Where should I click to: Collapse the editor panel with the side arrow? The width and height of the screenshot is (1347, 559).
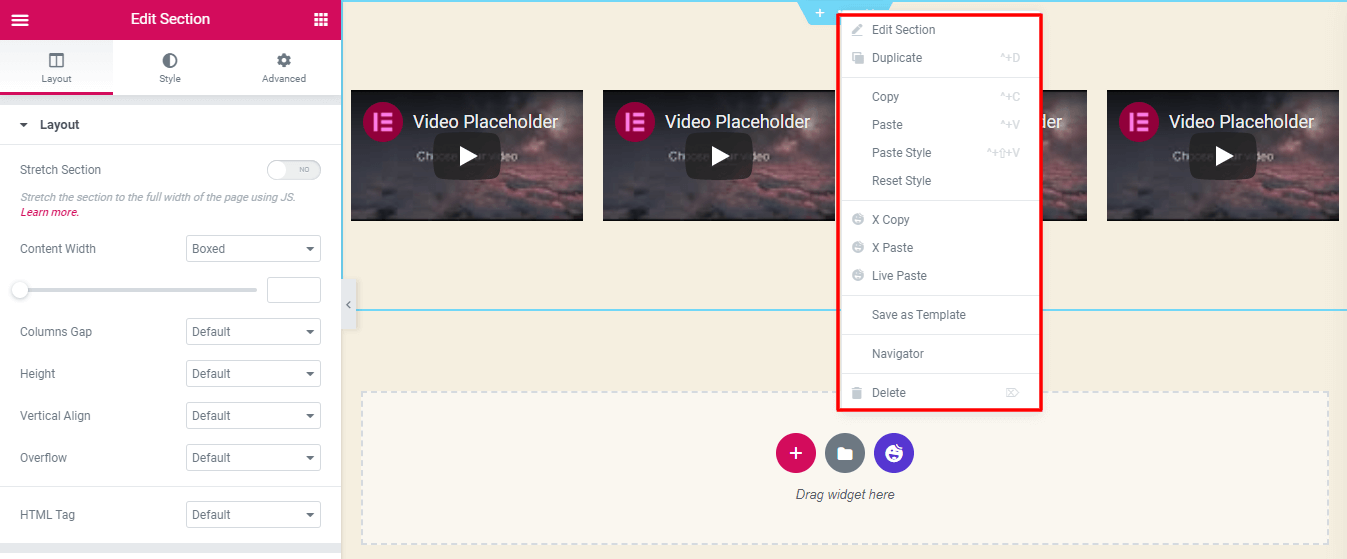point(349,305)
